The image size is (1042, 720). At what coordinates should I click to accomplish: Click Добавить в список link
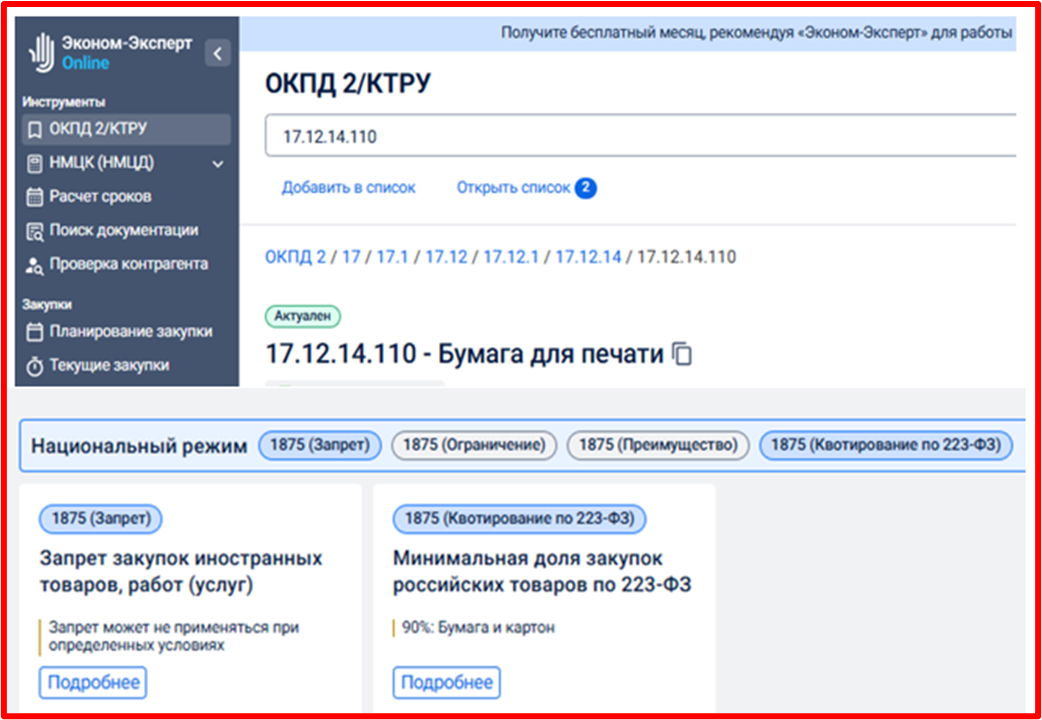click(348, 188)
